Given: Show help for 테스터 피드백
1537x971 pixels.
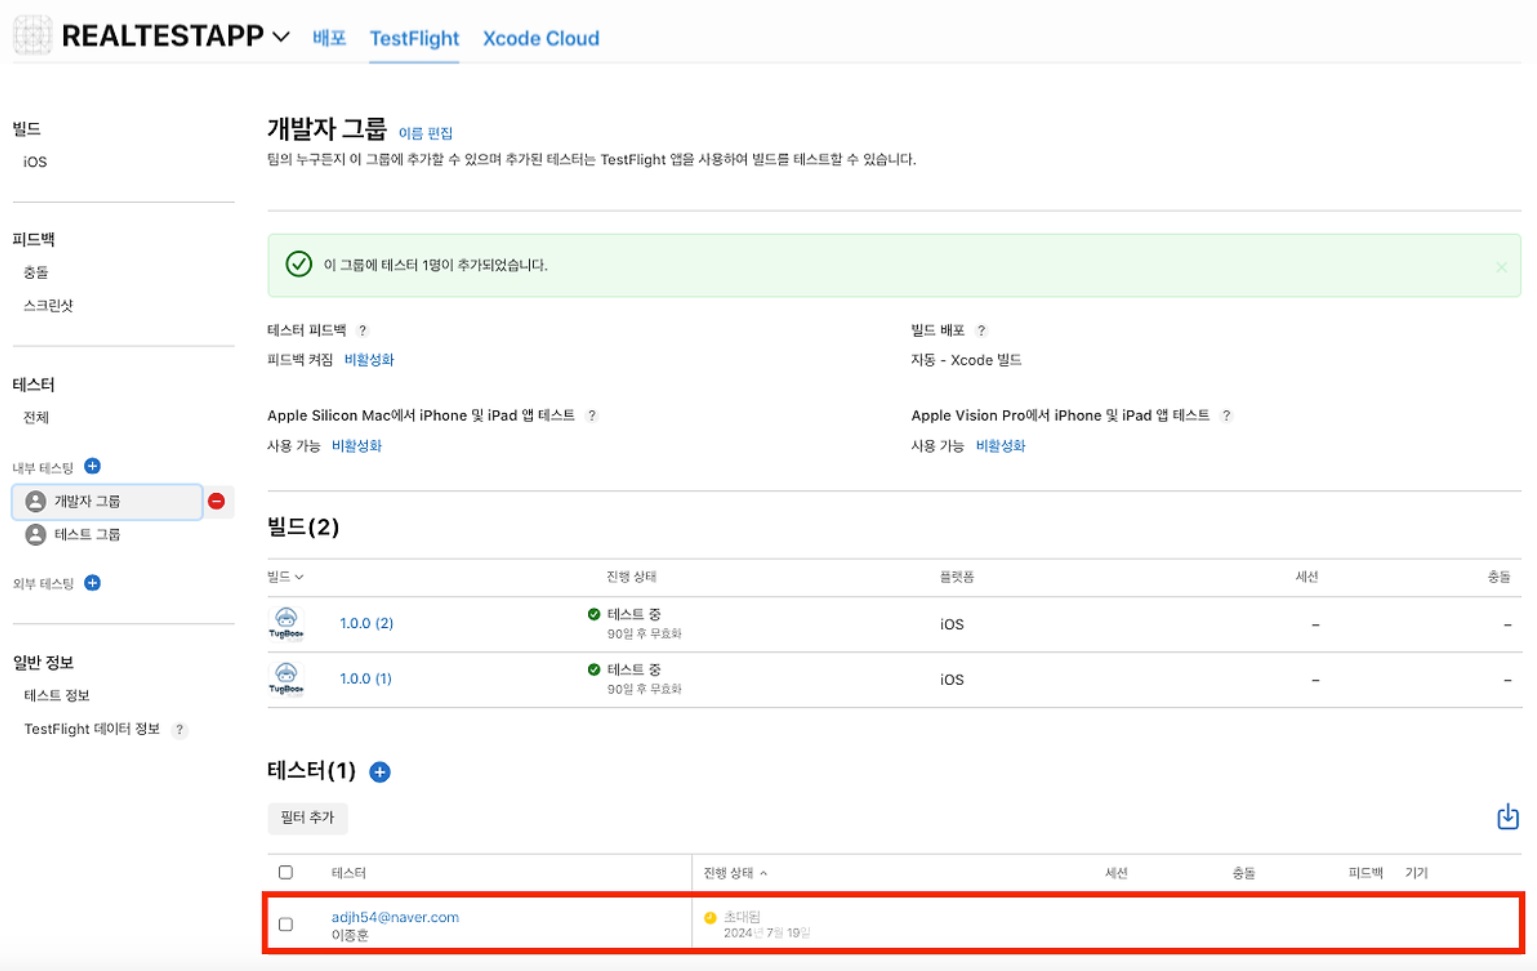Looking at the screenshot, I should click(363, 330).
